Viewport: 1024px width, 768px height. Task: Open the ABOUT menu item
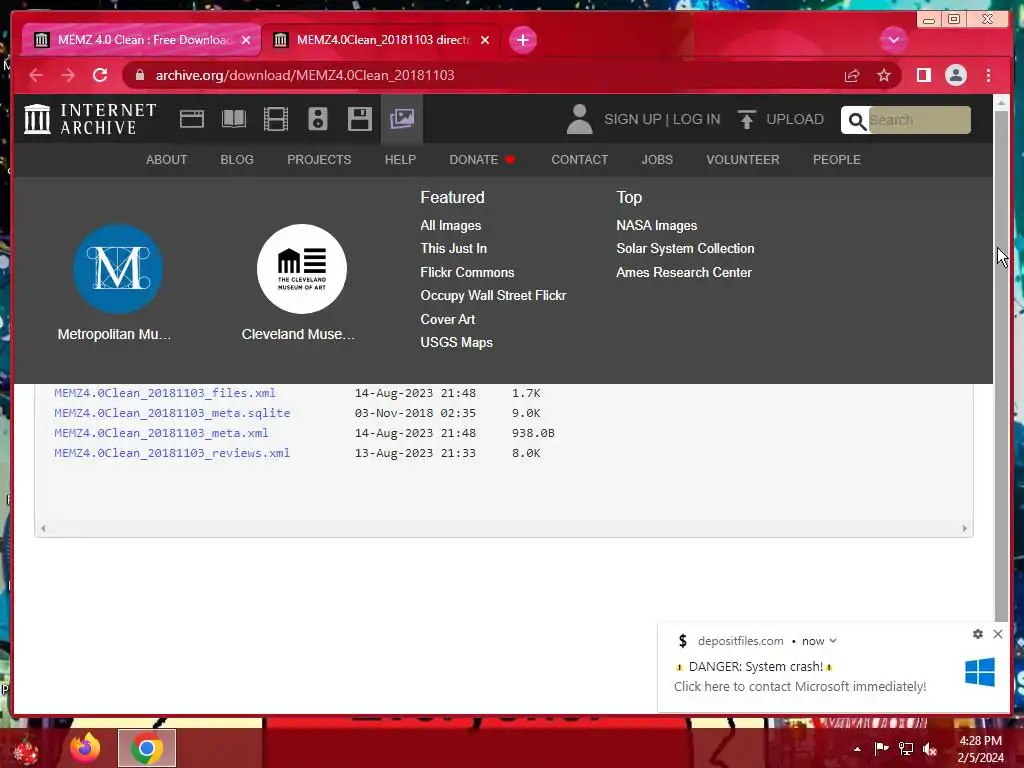tap(167, 159)
